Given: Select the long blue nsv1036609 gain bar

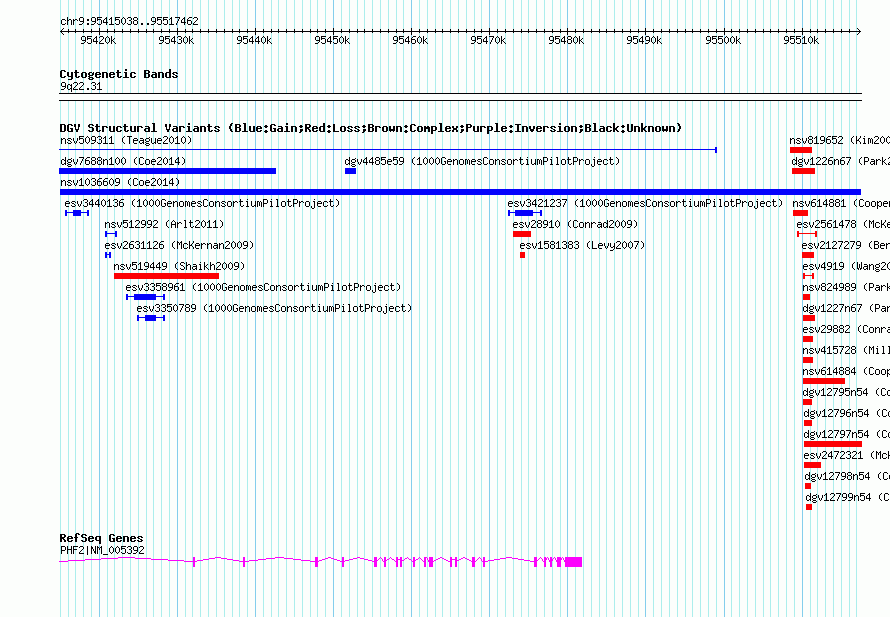Looking at the screenshot, I should [x=460, y=192].
